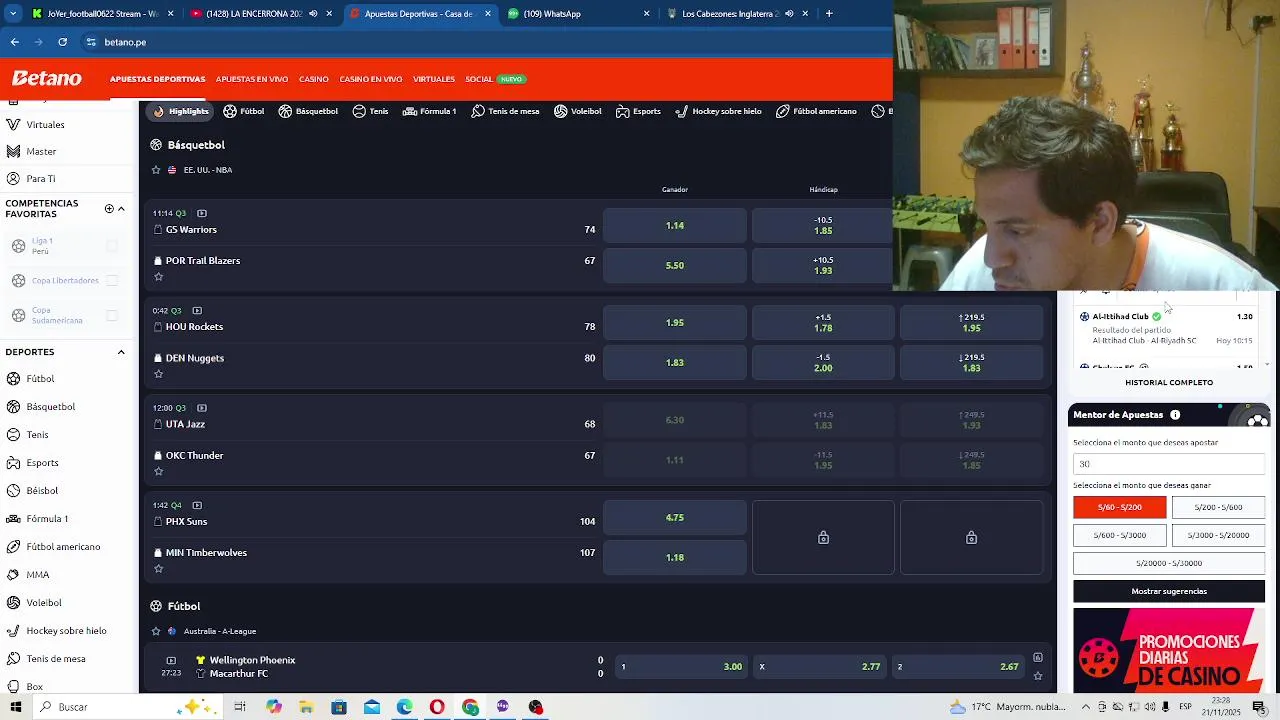The image size is (1280, 720).
Task: Select the S/60 - S/200 winnings range
Action: click(1120, 507)
